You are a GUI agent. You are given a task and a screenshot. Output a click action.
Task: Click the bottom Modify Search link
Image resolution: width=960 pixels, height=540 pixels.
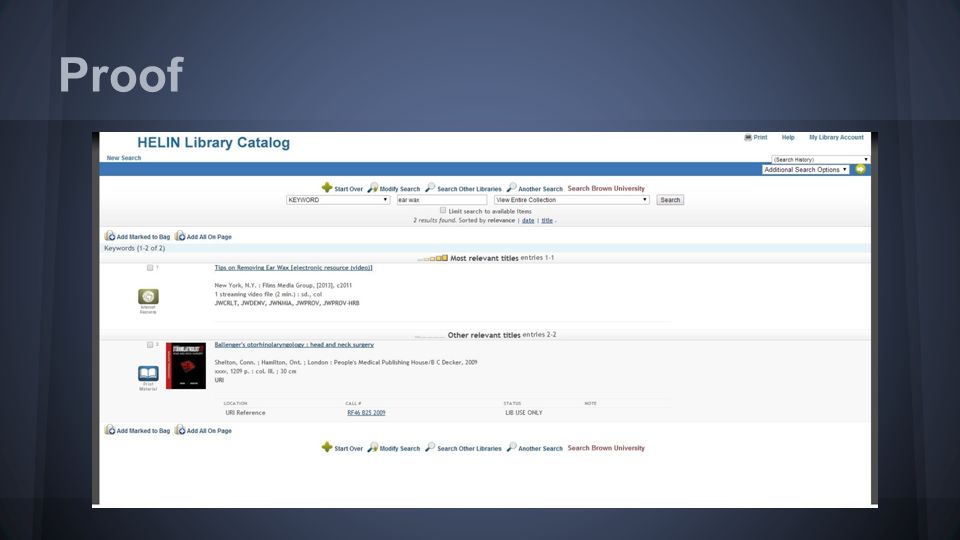pyautogui.click(x=399, y=449)
